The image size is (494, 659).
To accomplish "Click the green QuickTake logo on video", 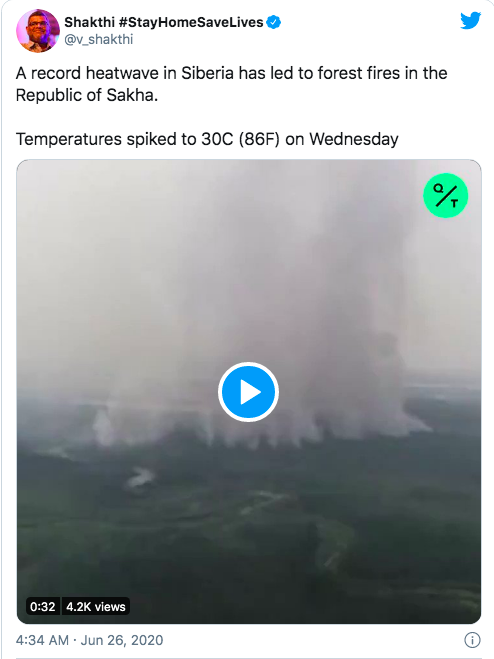I will click(446, 195).
